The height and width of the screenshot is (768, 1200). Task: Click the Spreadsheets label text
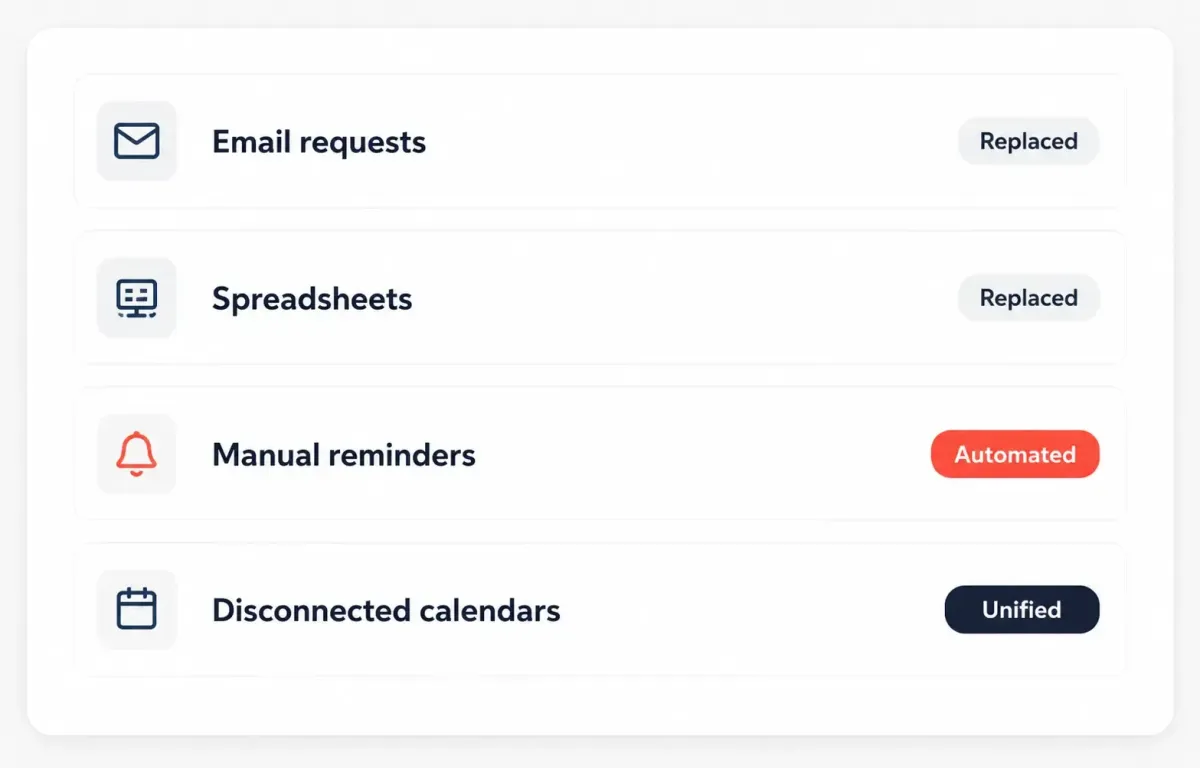[312, 299]
